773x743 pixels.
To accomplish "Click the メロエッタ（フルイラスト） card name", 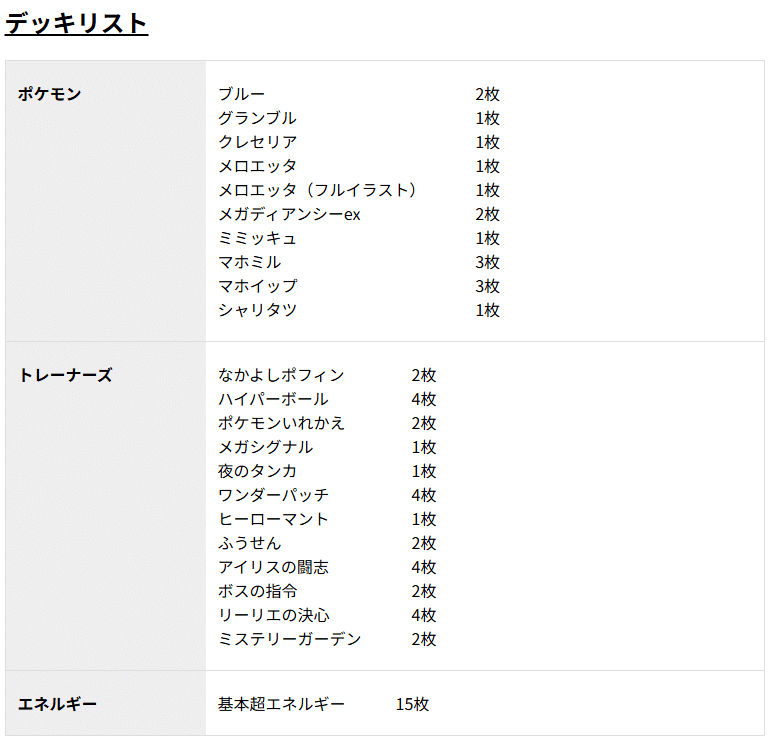I will coord(317,190).
